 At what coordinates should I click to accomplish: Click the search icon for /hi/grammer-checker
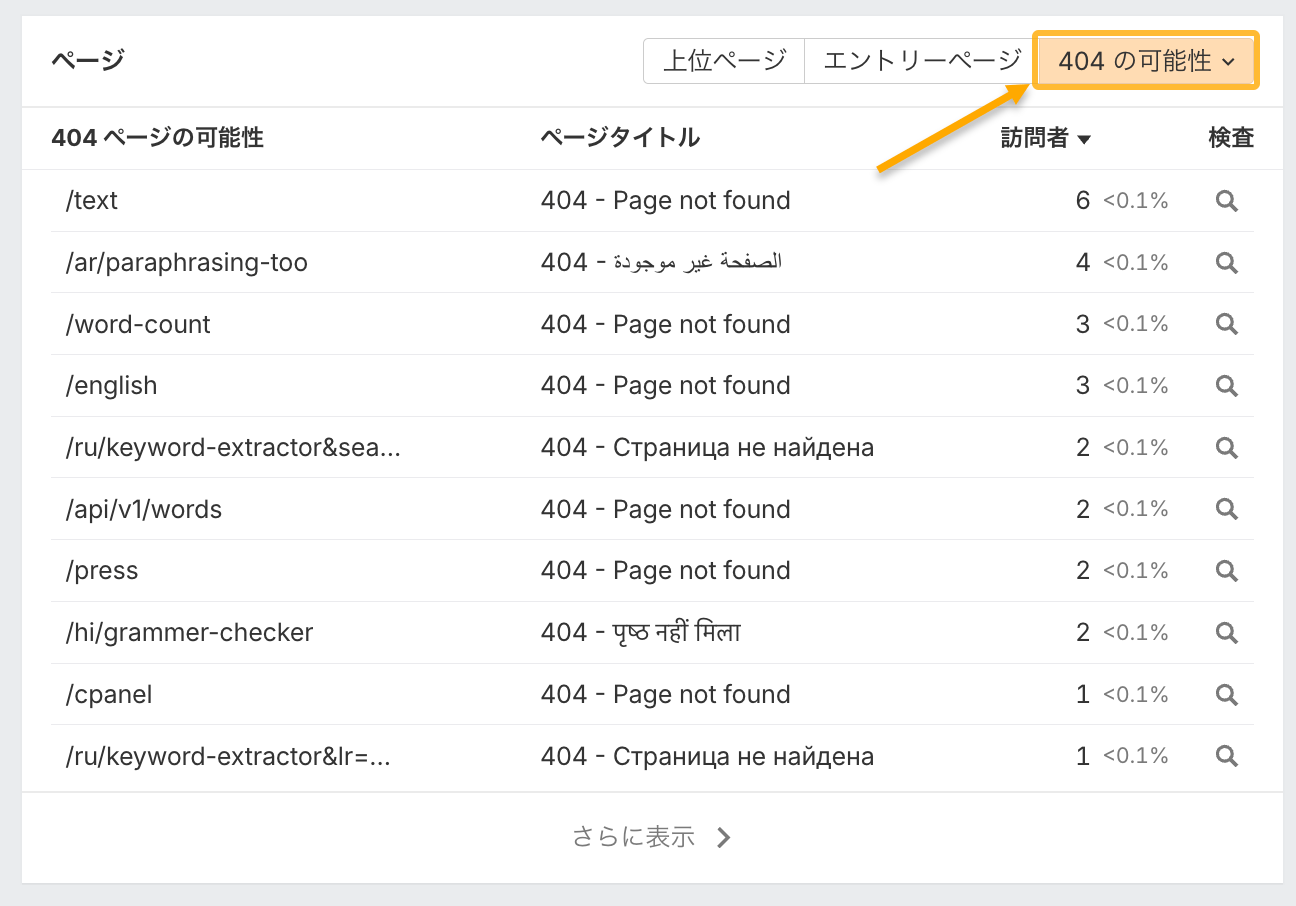point(1226,633)
